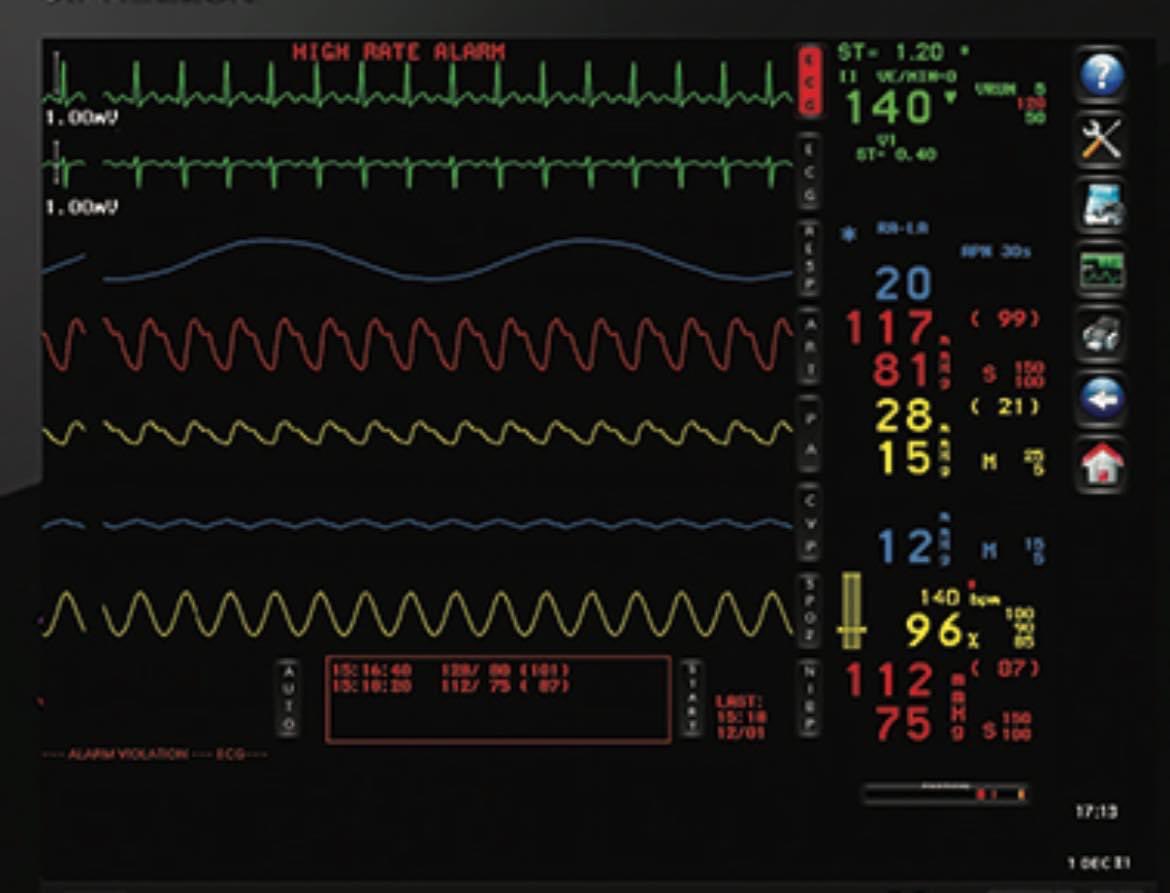This screenshot has width=1170, height=893.
Task: Select the green heart rate value 140
Action: pyautogui.click(x=889, y=107)
